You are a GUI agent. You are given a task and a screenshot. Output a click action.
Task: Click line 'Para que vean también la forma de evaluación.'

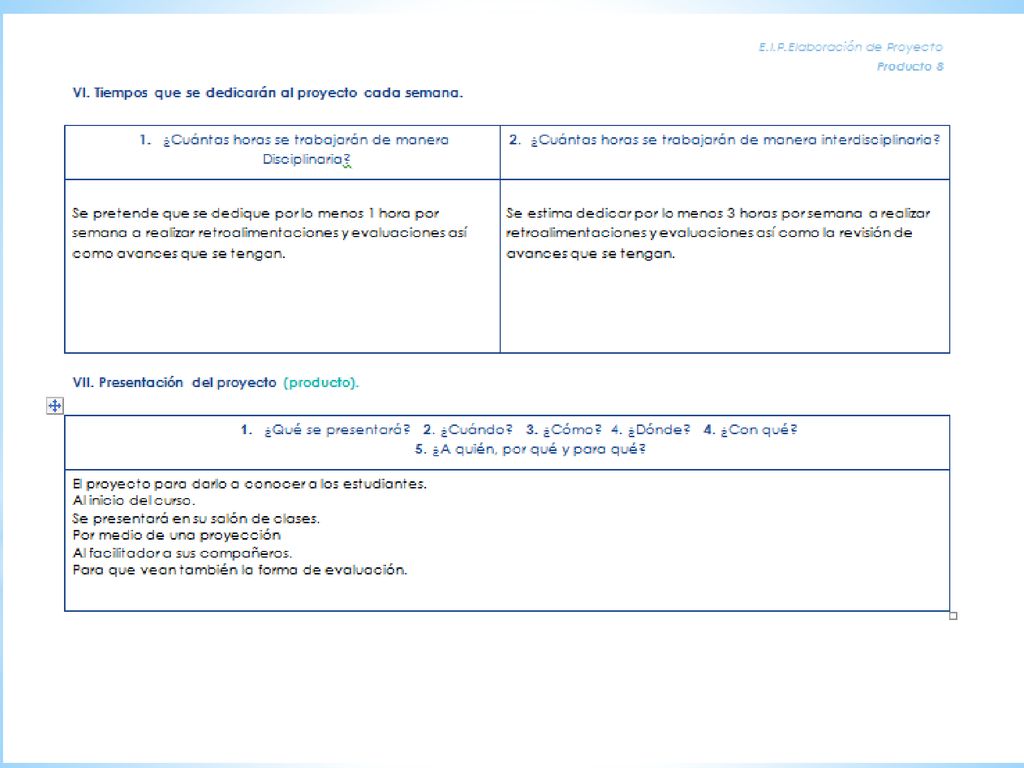(x=240, y=570)
